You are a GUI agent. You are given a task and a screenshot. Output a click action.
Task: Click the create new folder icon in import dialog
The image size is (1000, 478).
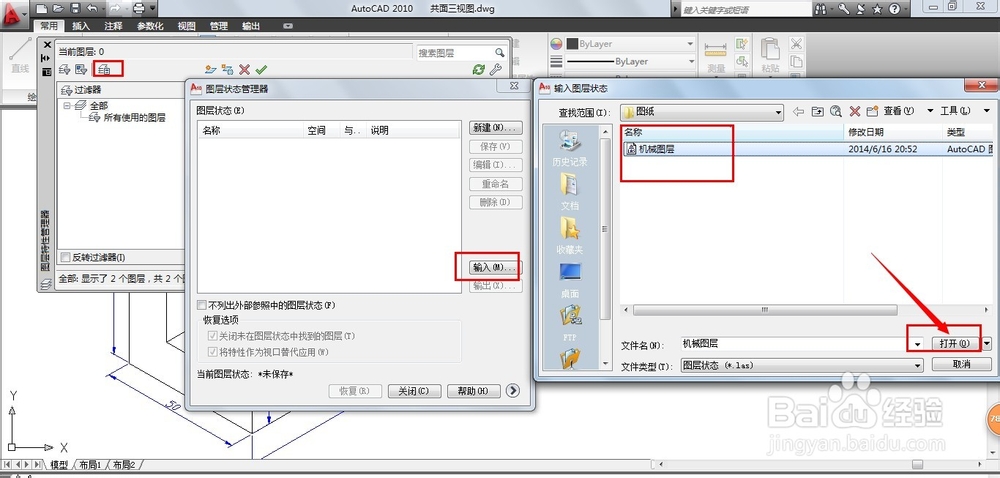[x=872, y=112]
